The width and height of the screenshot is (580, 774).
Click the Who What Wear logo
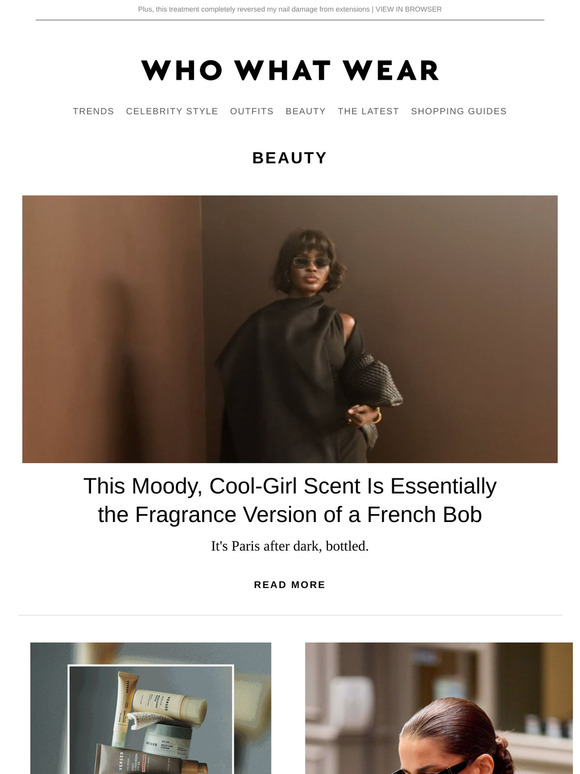click(290, 70)
